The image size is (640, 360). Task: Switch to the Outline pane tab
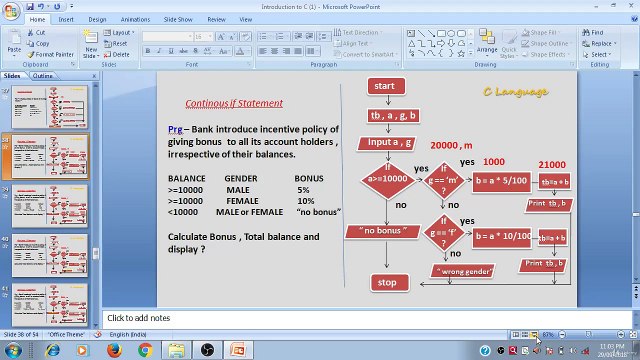(x=42, y=76)
